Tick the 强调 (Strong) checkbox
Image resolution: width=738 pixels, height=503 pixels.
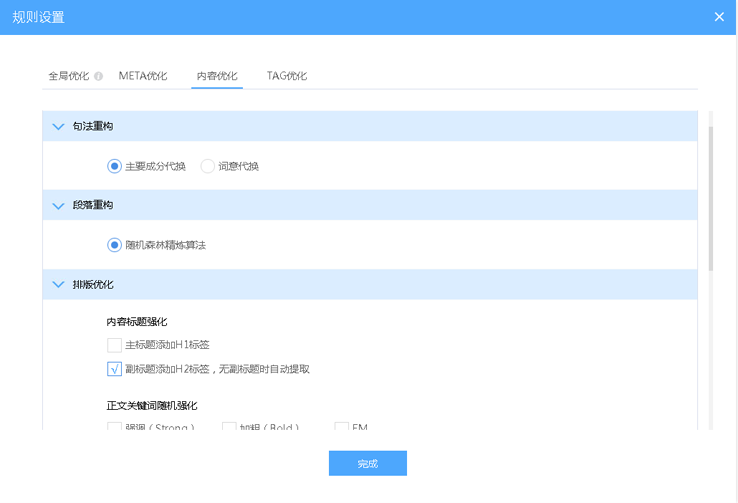point(114,428)
